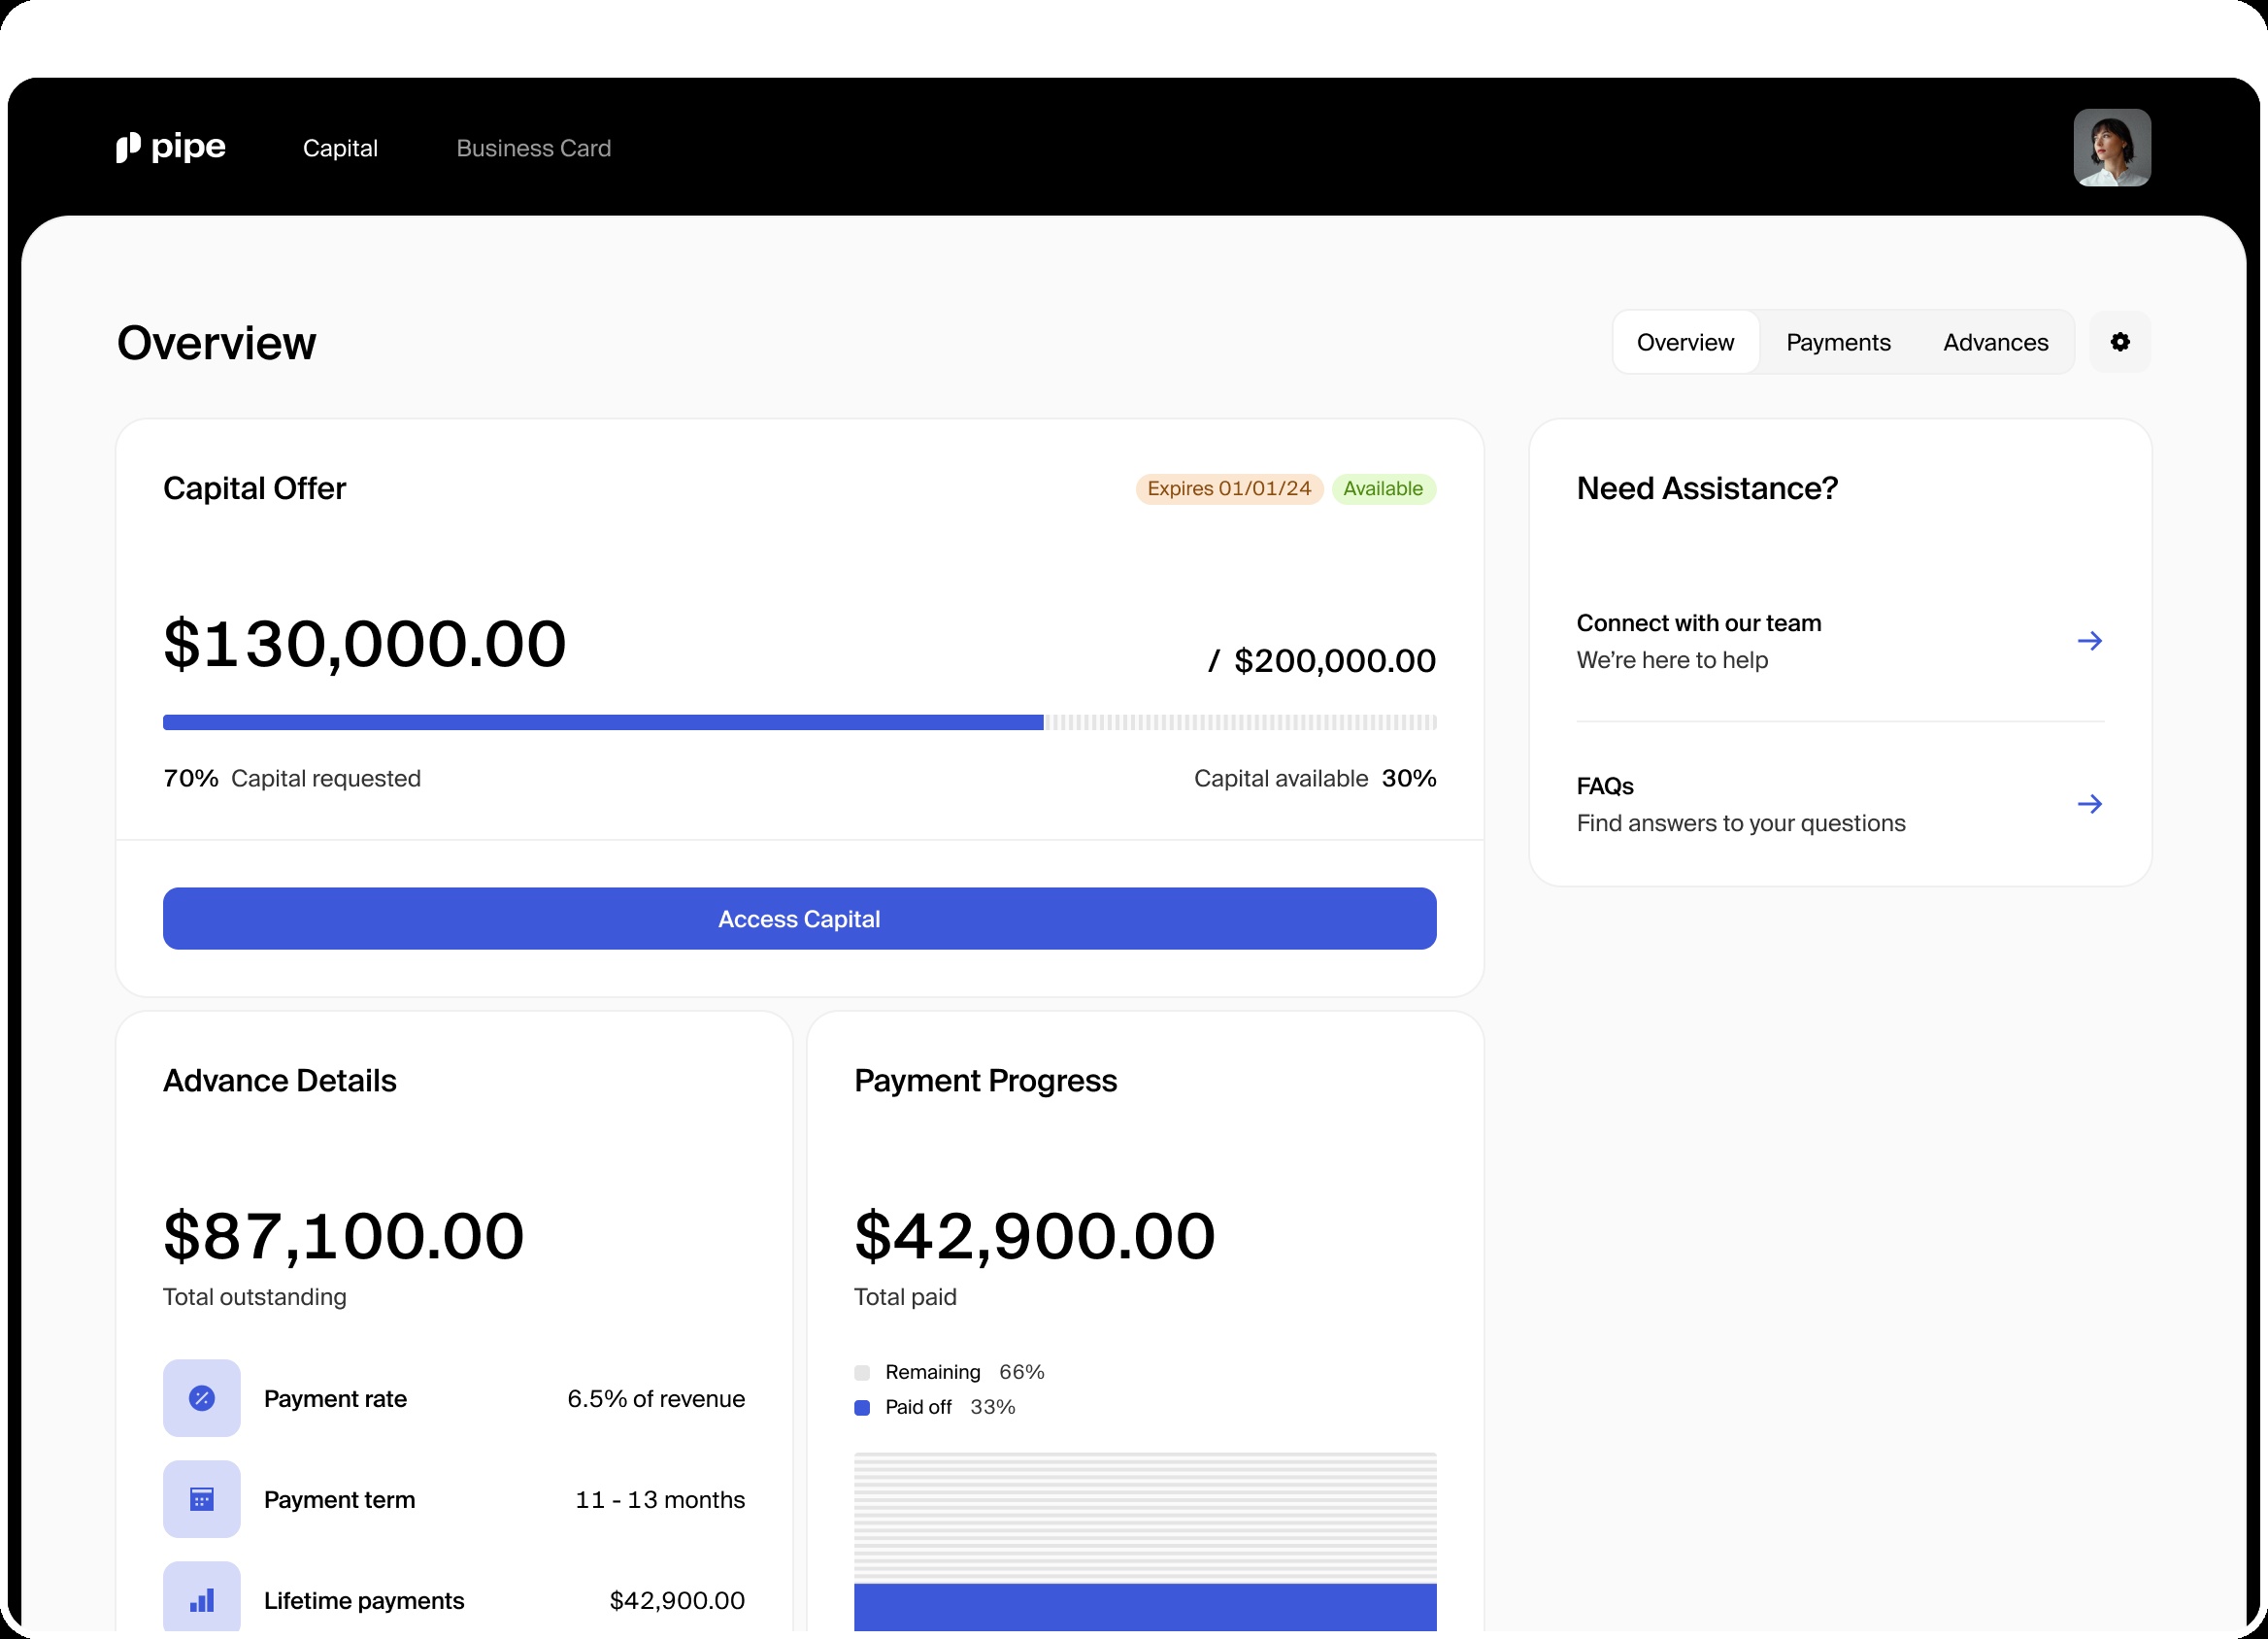Click the Lifetime payments bar chart icon
Viewport: 2268px width, 1639px height.
202,1599
